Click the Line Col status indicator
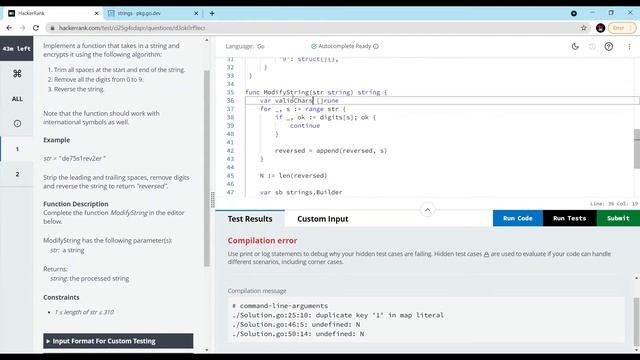 tap(613, 204)
